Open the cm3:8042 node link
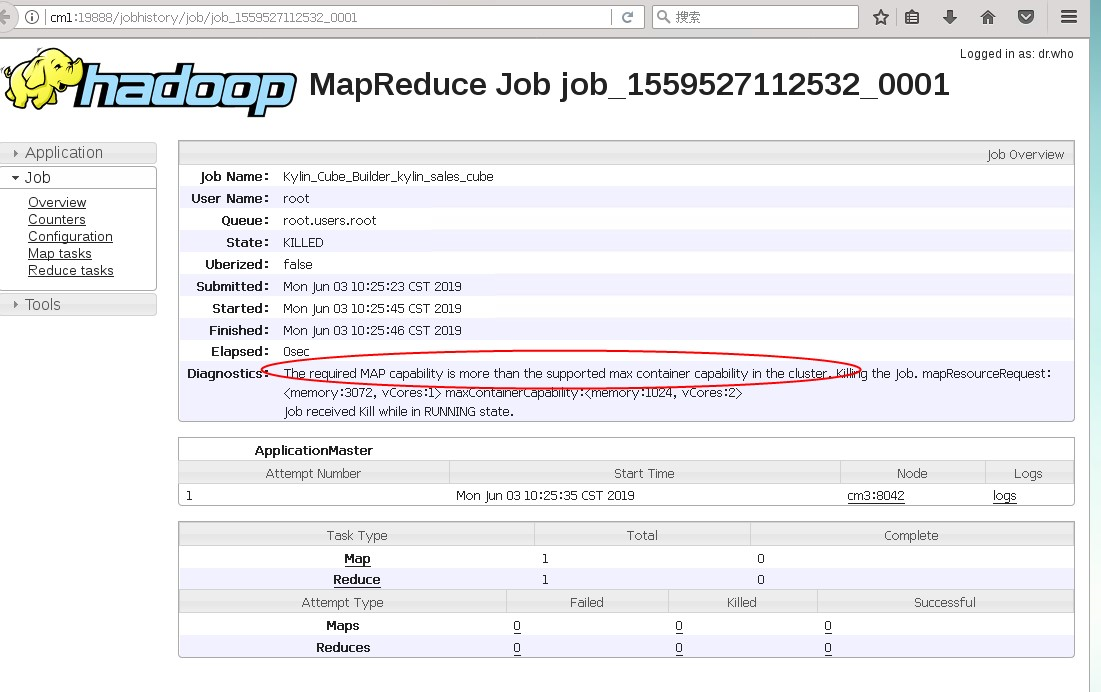The width and height of the screenshot is (1101, 692). click(x=876, y=495)
